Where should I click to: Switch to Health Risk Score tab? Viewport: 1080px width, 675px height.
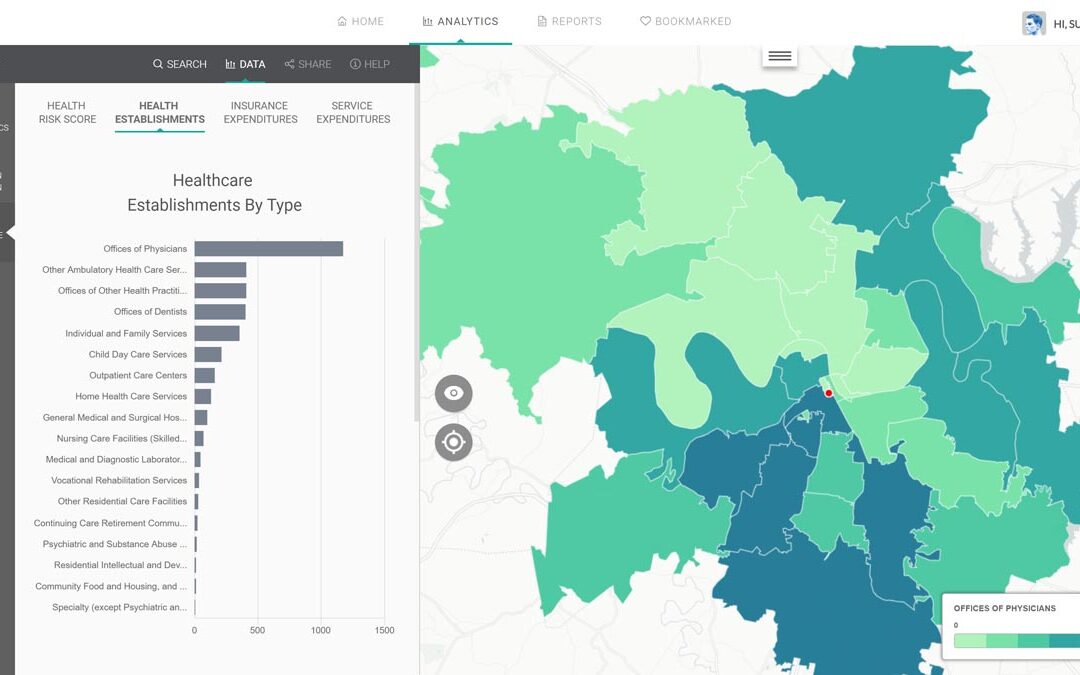pyautogui.click(x=67, y=112)
